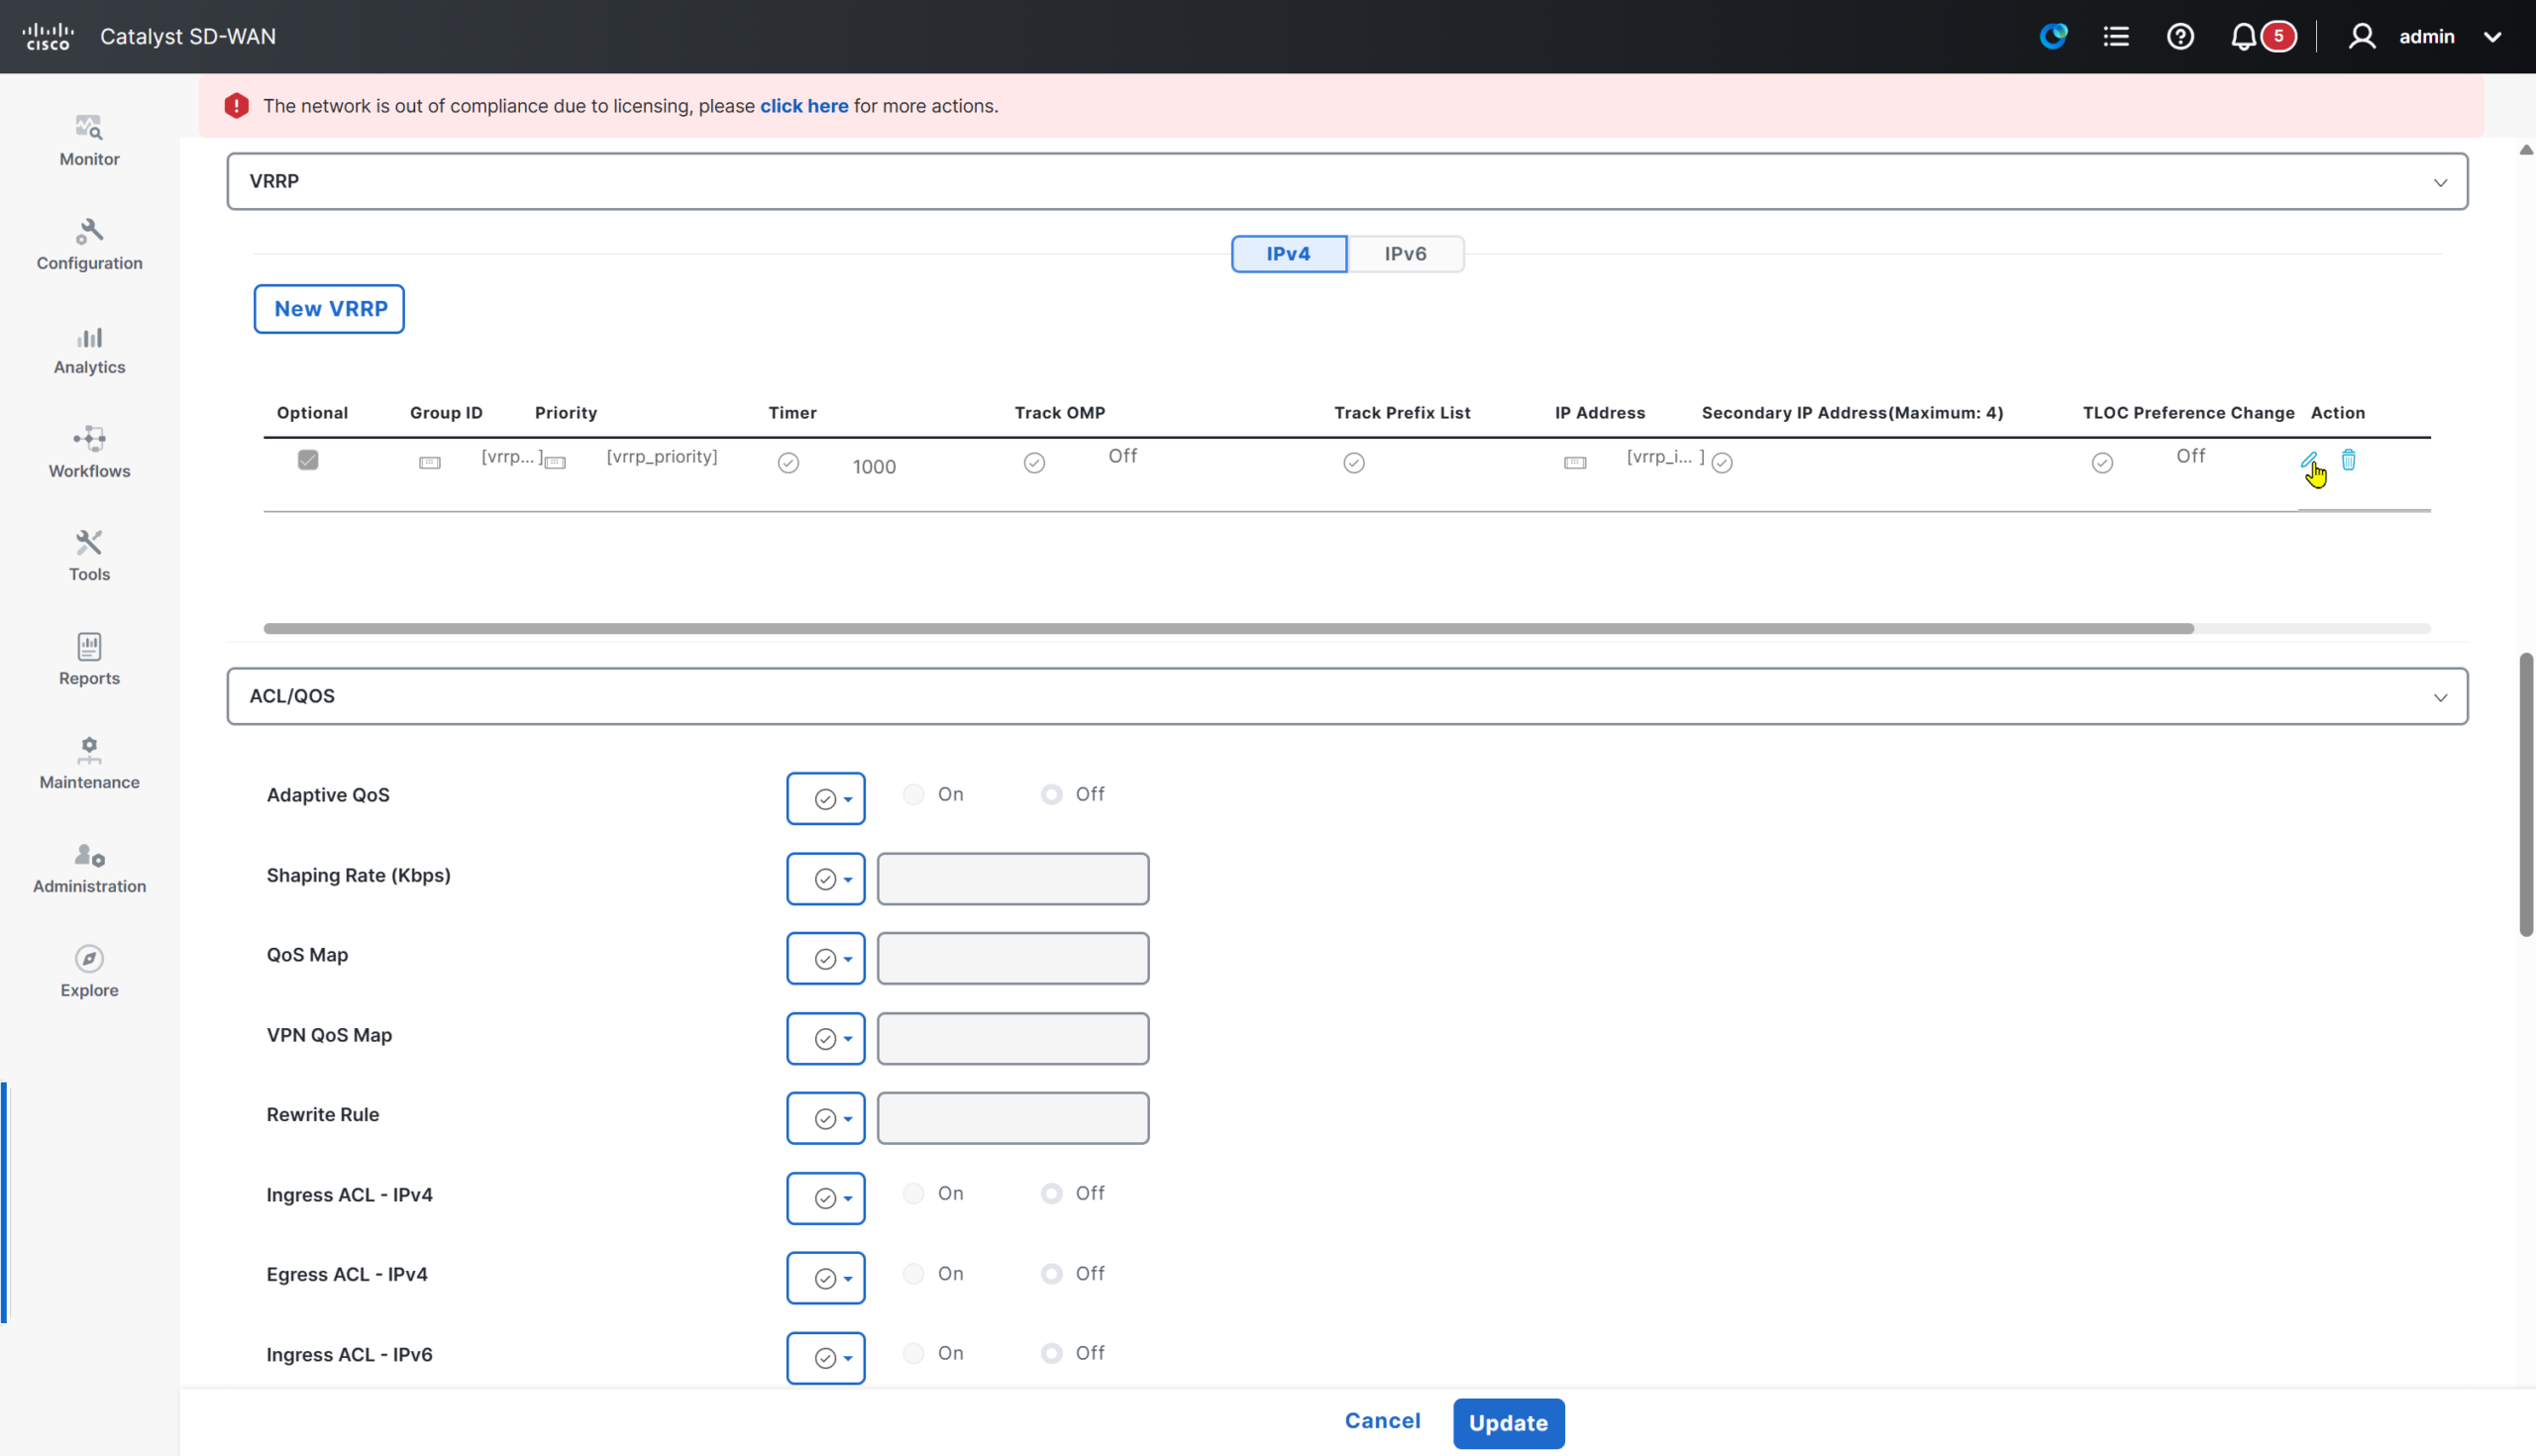Open the task list icon in header

(2116, 36)
